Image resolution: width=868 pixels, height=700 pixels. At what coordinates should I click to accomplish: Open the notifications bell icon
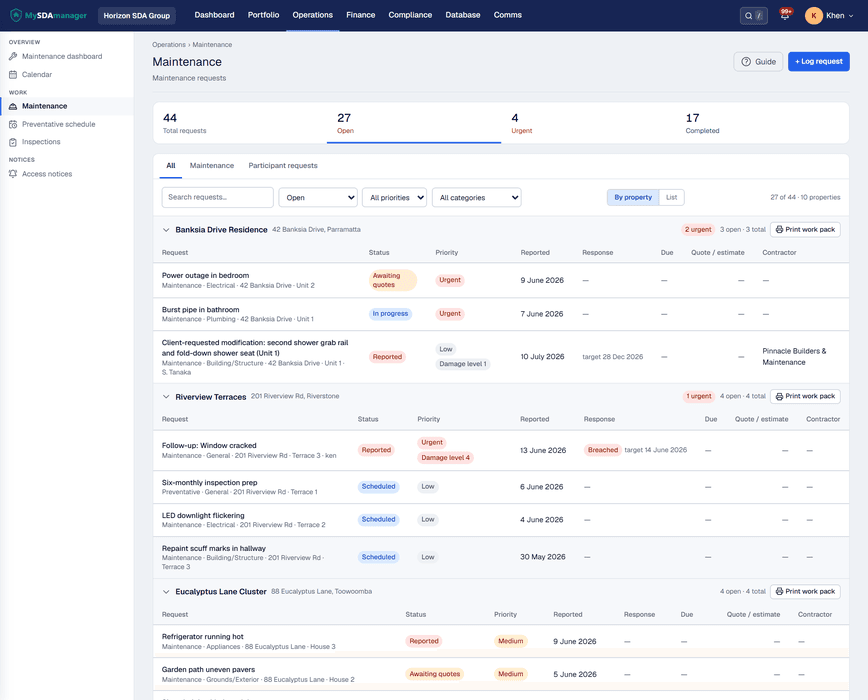(785, 15)
